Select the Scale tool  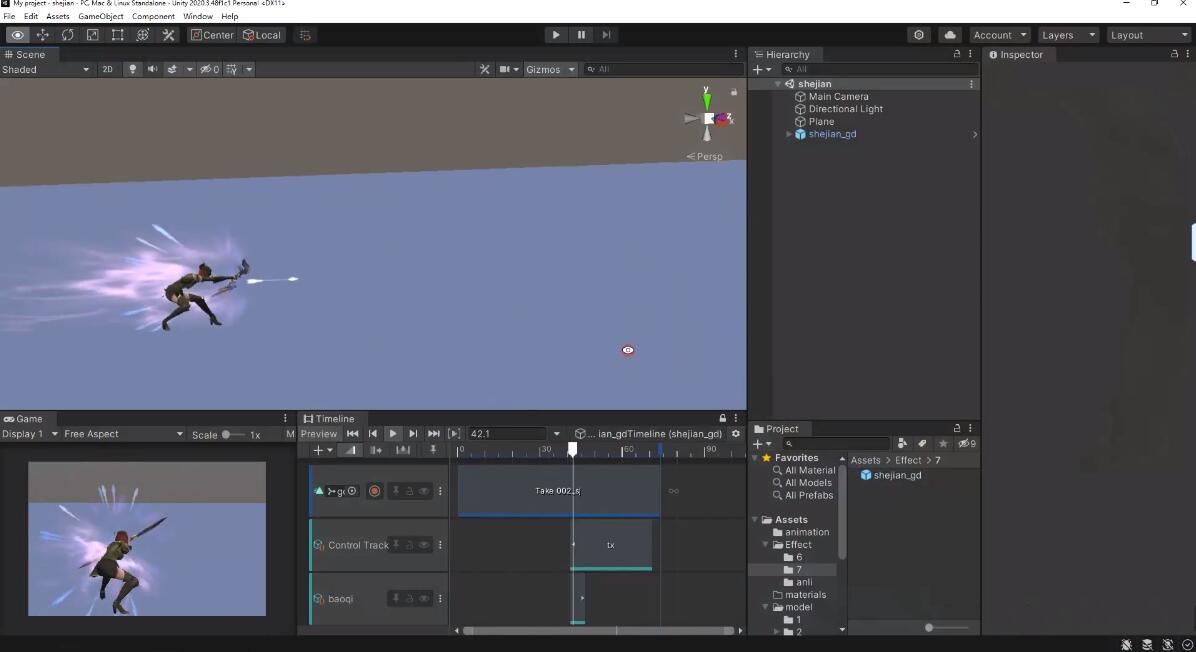pos(92,35)
